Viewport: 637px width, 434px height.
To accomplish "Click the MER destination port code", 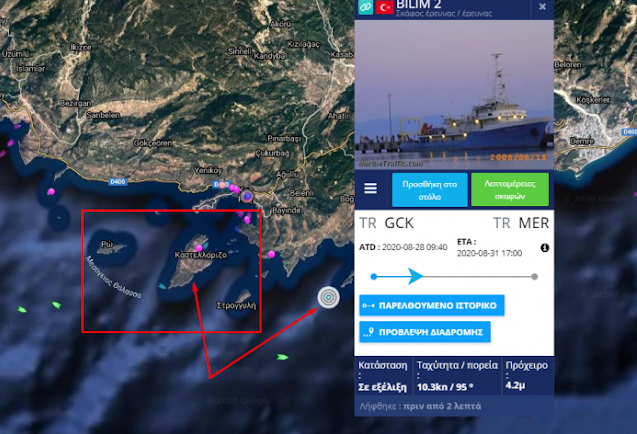I will point(534,223).
